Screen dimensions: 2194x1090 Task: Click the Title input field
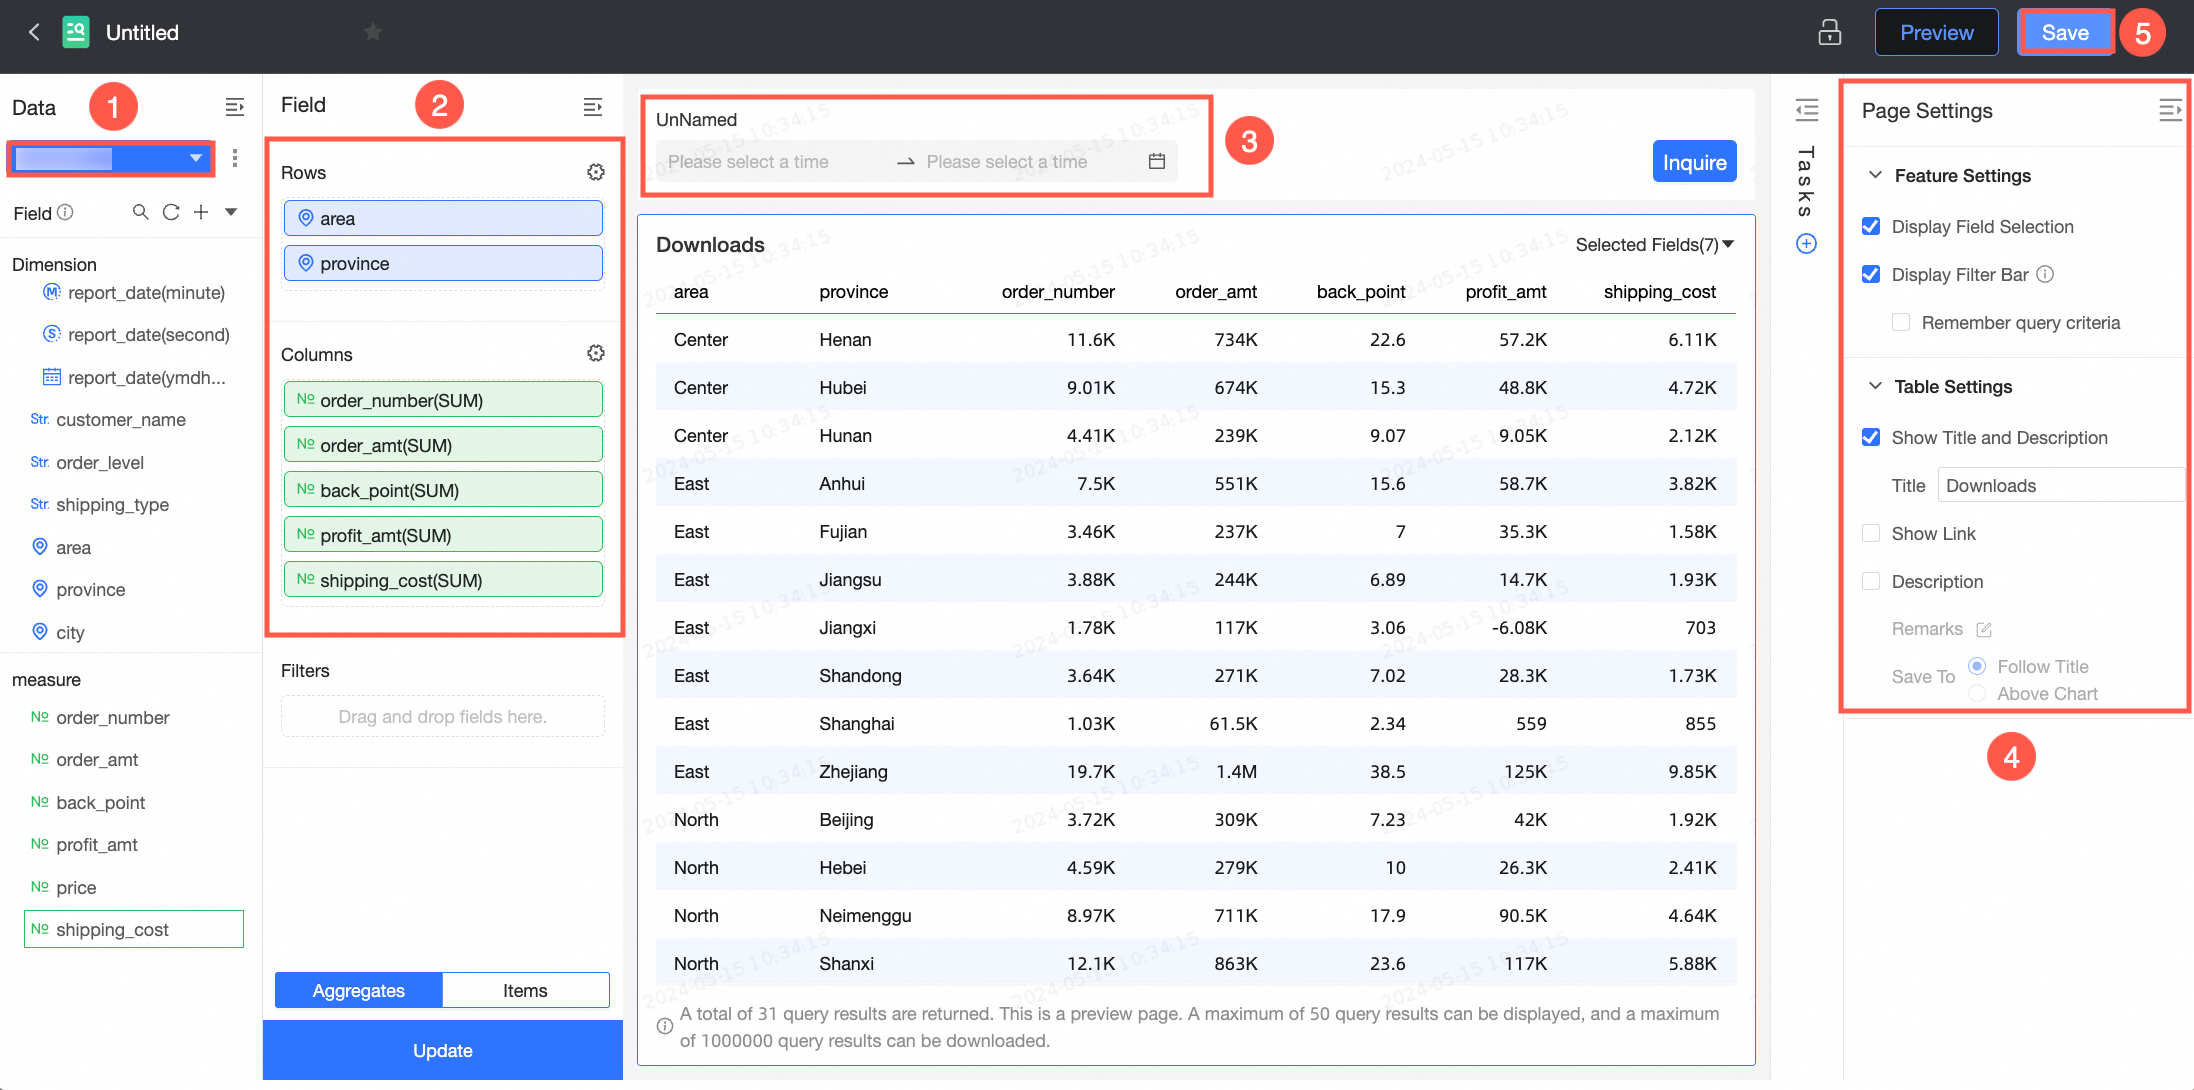pyautogui.click(x=2060, y=485)
